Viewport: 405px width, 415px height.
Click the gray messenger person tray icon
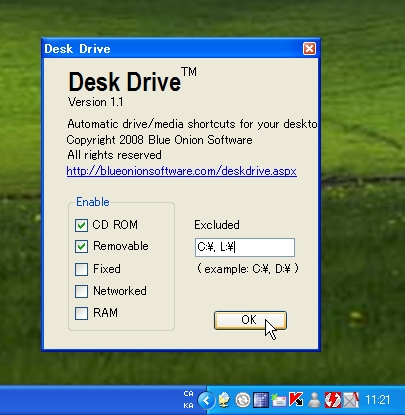click(x=314, y=400)
